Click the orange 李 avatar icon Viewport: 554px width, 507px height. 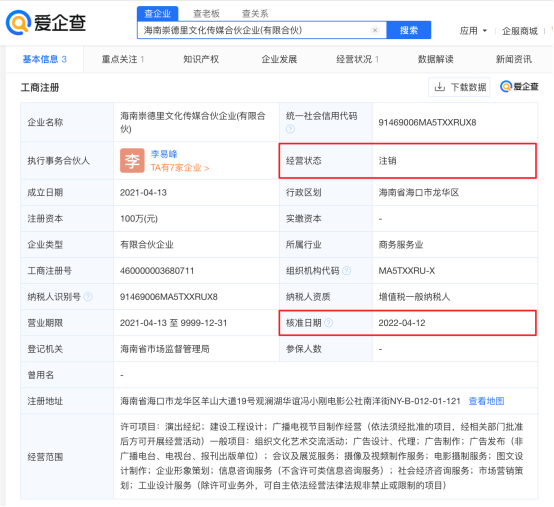click(x=132, y=160)
